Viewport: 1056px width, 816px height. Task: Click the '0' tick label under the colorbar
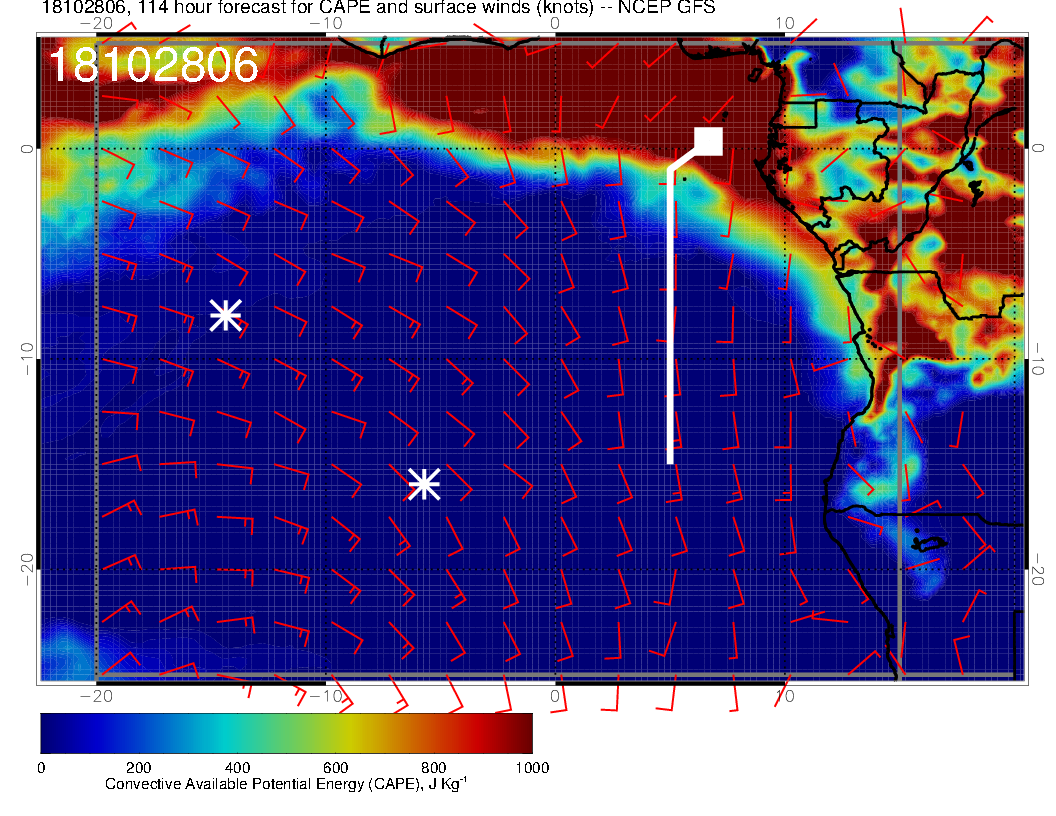[x=41, y=768]
